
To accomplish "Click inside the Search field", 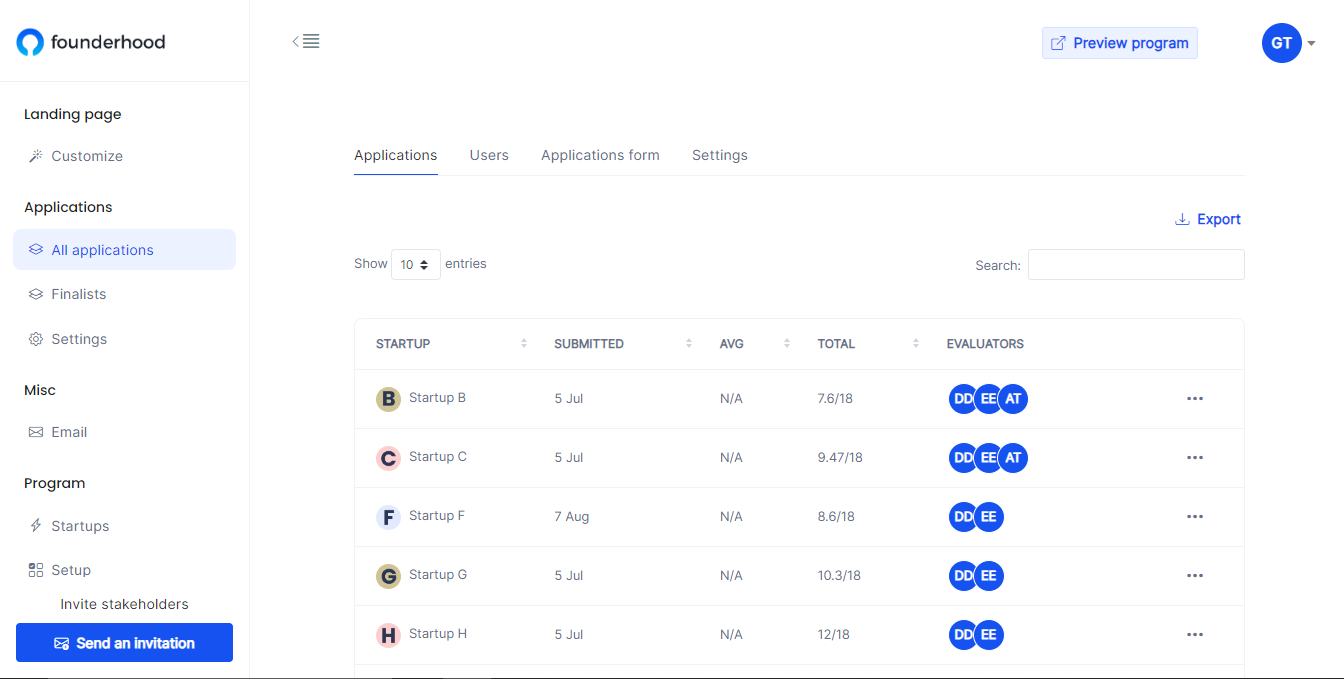I will point(1136,264).
